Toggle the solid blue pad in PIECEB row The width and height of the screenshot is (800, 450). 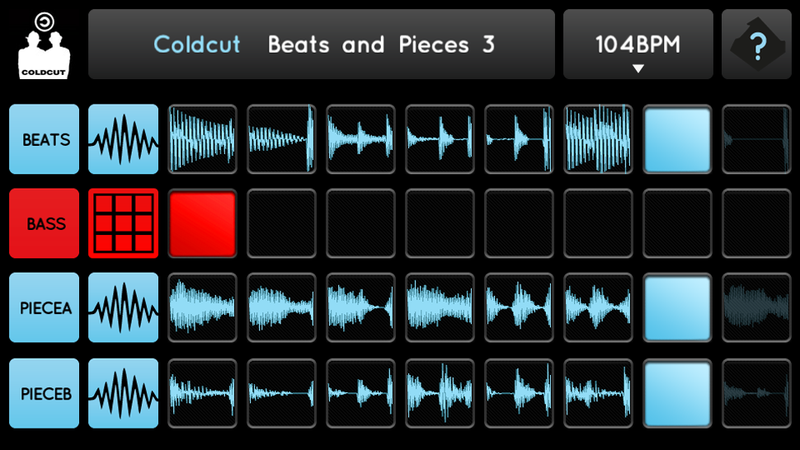point(677,393)
